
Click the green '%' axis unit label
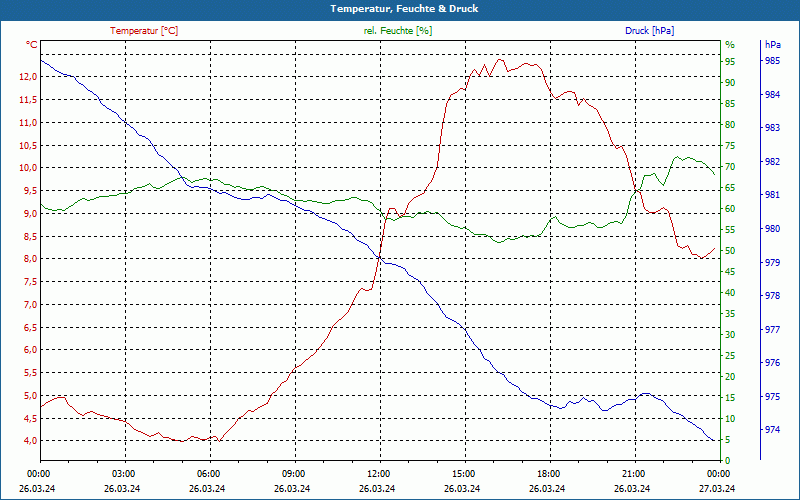[730, 45]
